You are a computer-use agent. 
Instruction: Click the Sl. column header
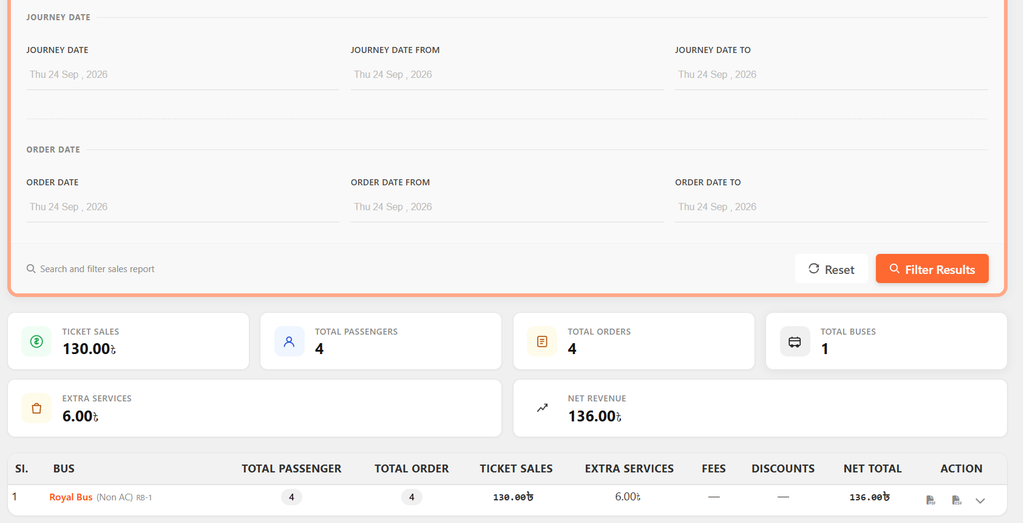point(22,469)
